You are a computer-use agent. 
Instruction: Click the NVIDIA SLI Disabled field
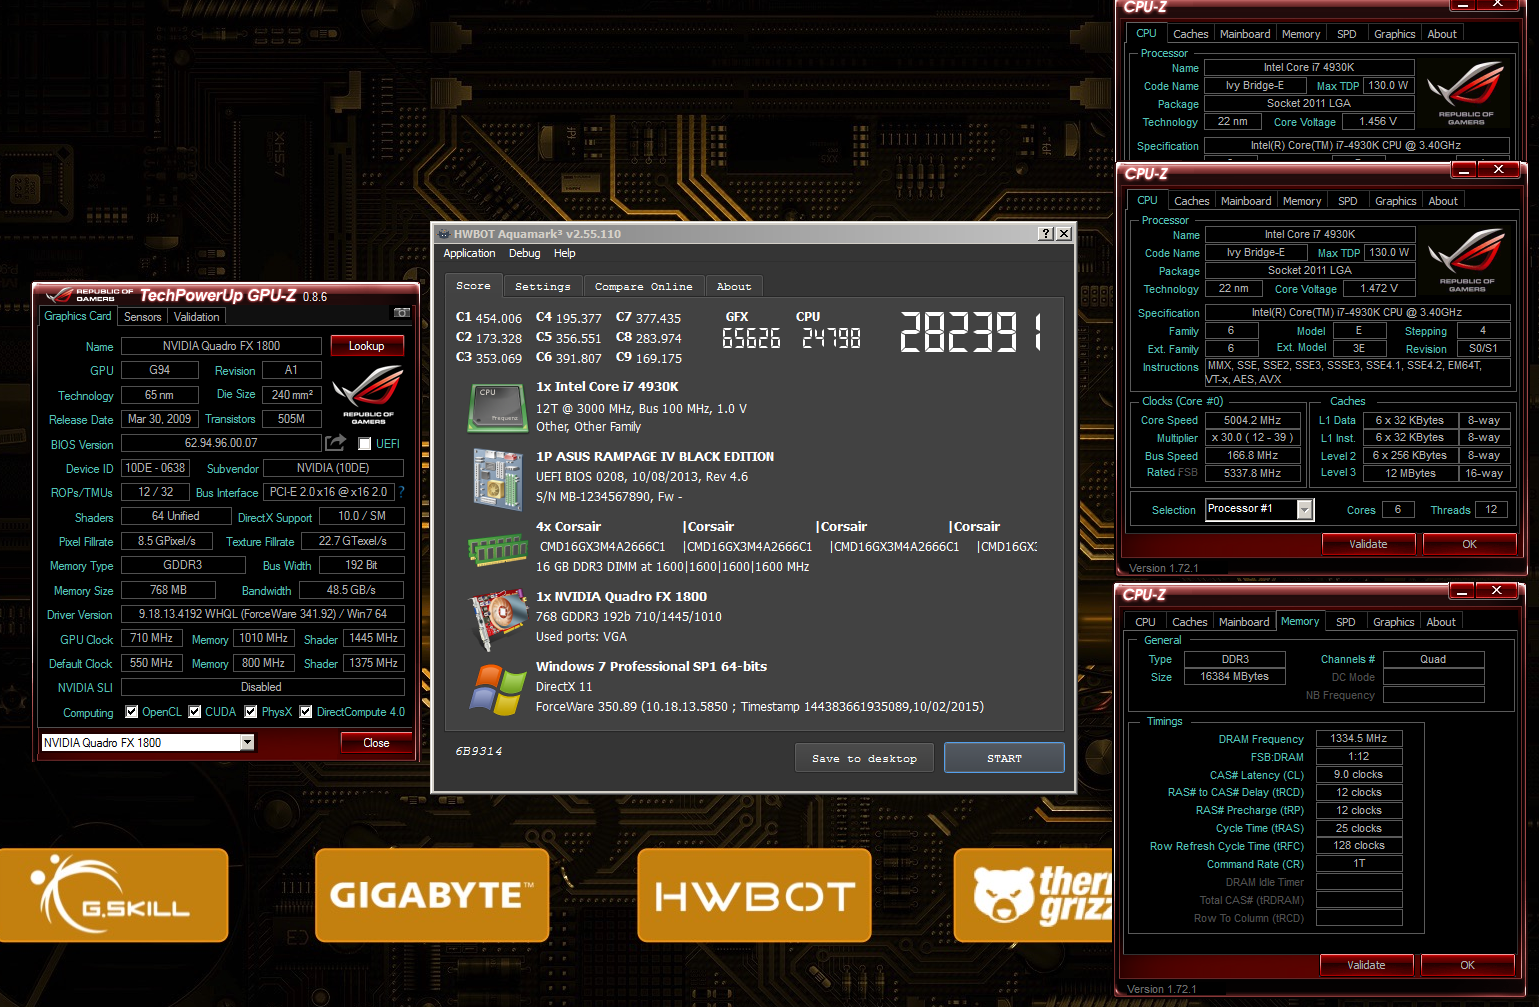[x=261, y=687]
